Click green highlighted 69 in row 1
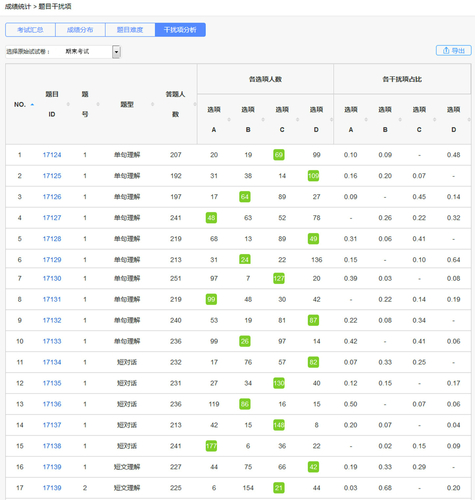 pyautogui.click(x=279, y=155)
